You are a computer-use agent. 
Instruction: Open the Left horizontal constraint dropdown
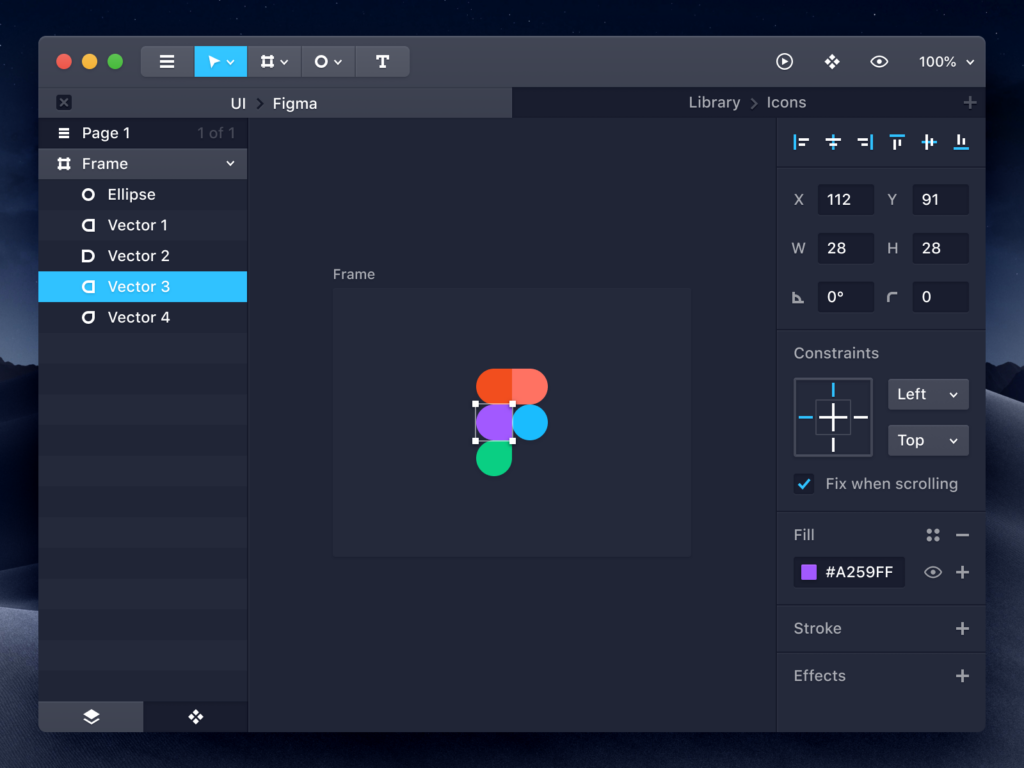[x=928, y=394]
